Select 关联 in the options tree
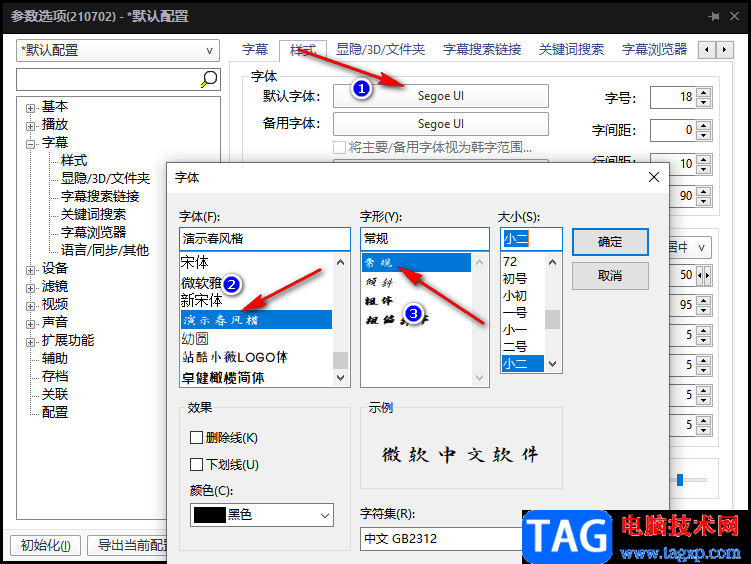The width and height of the screenshot is (751, 564). pos(55,394)
